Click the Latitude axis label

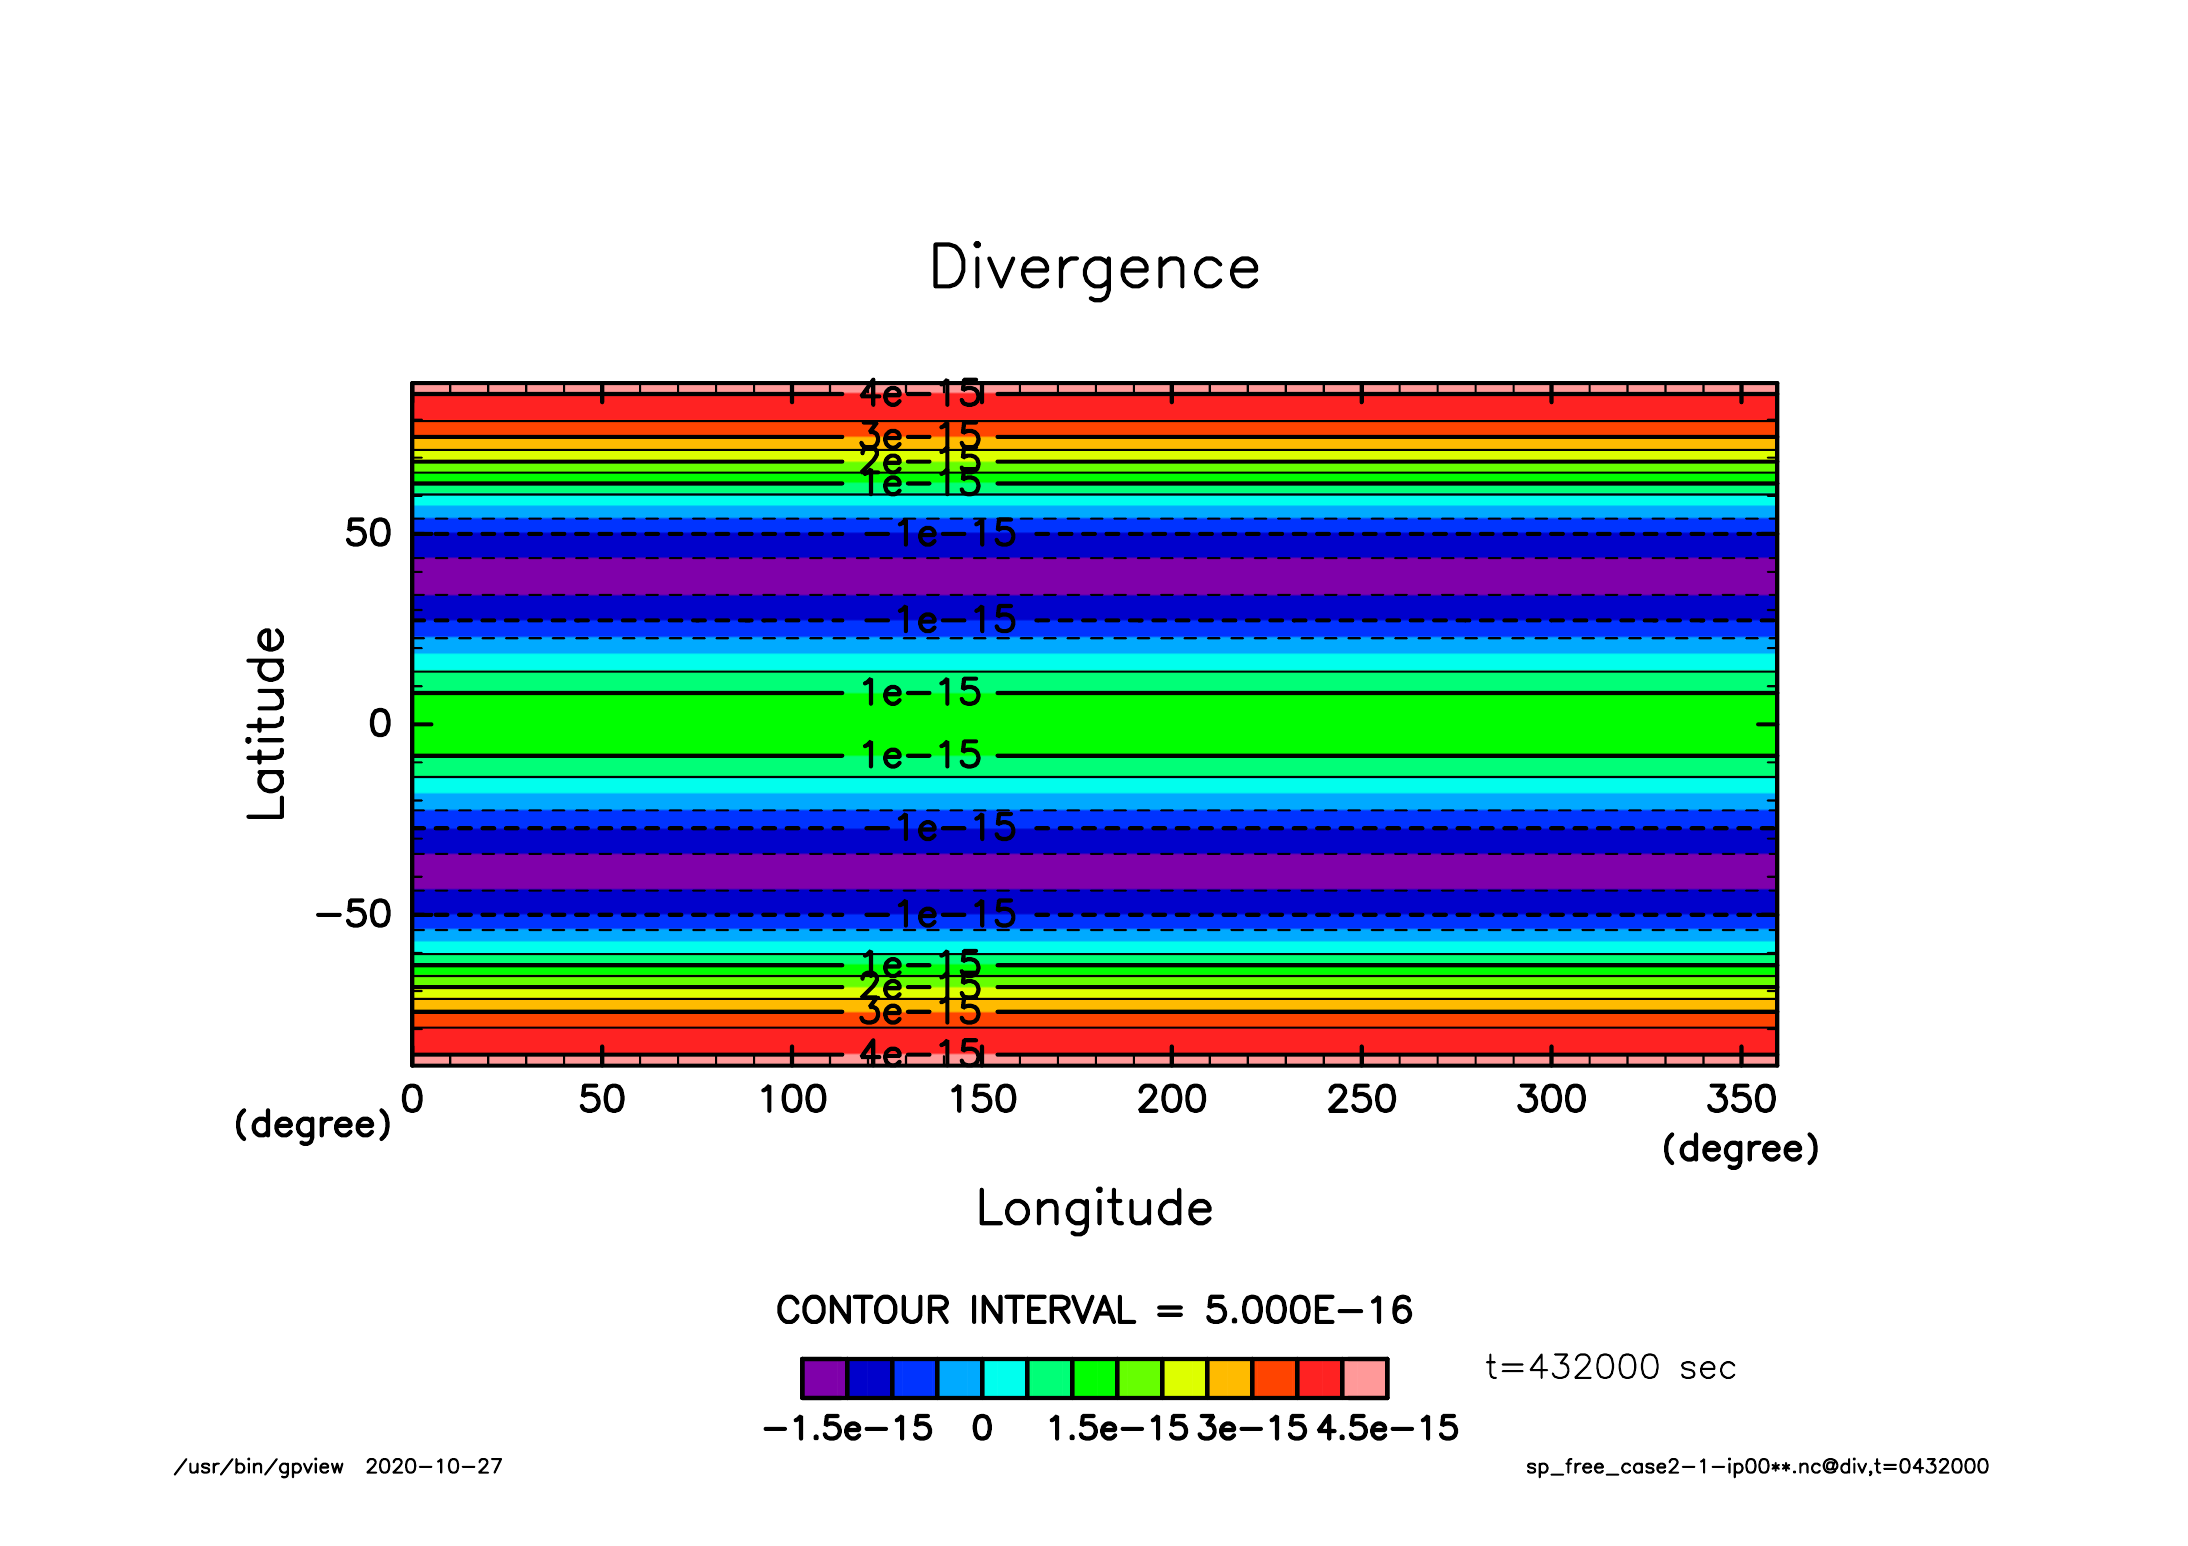pos(266,723)
